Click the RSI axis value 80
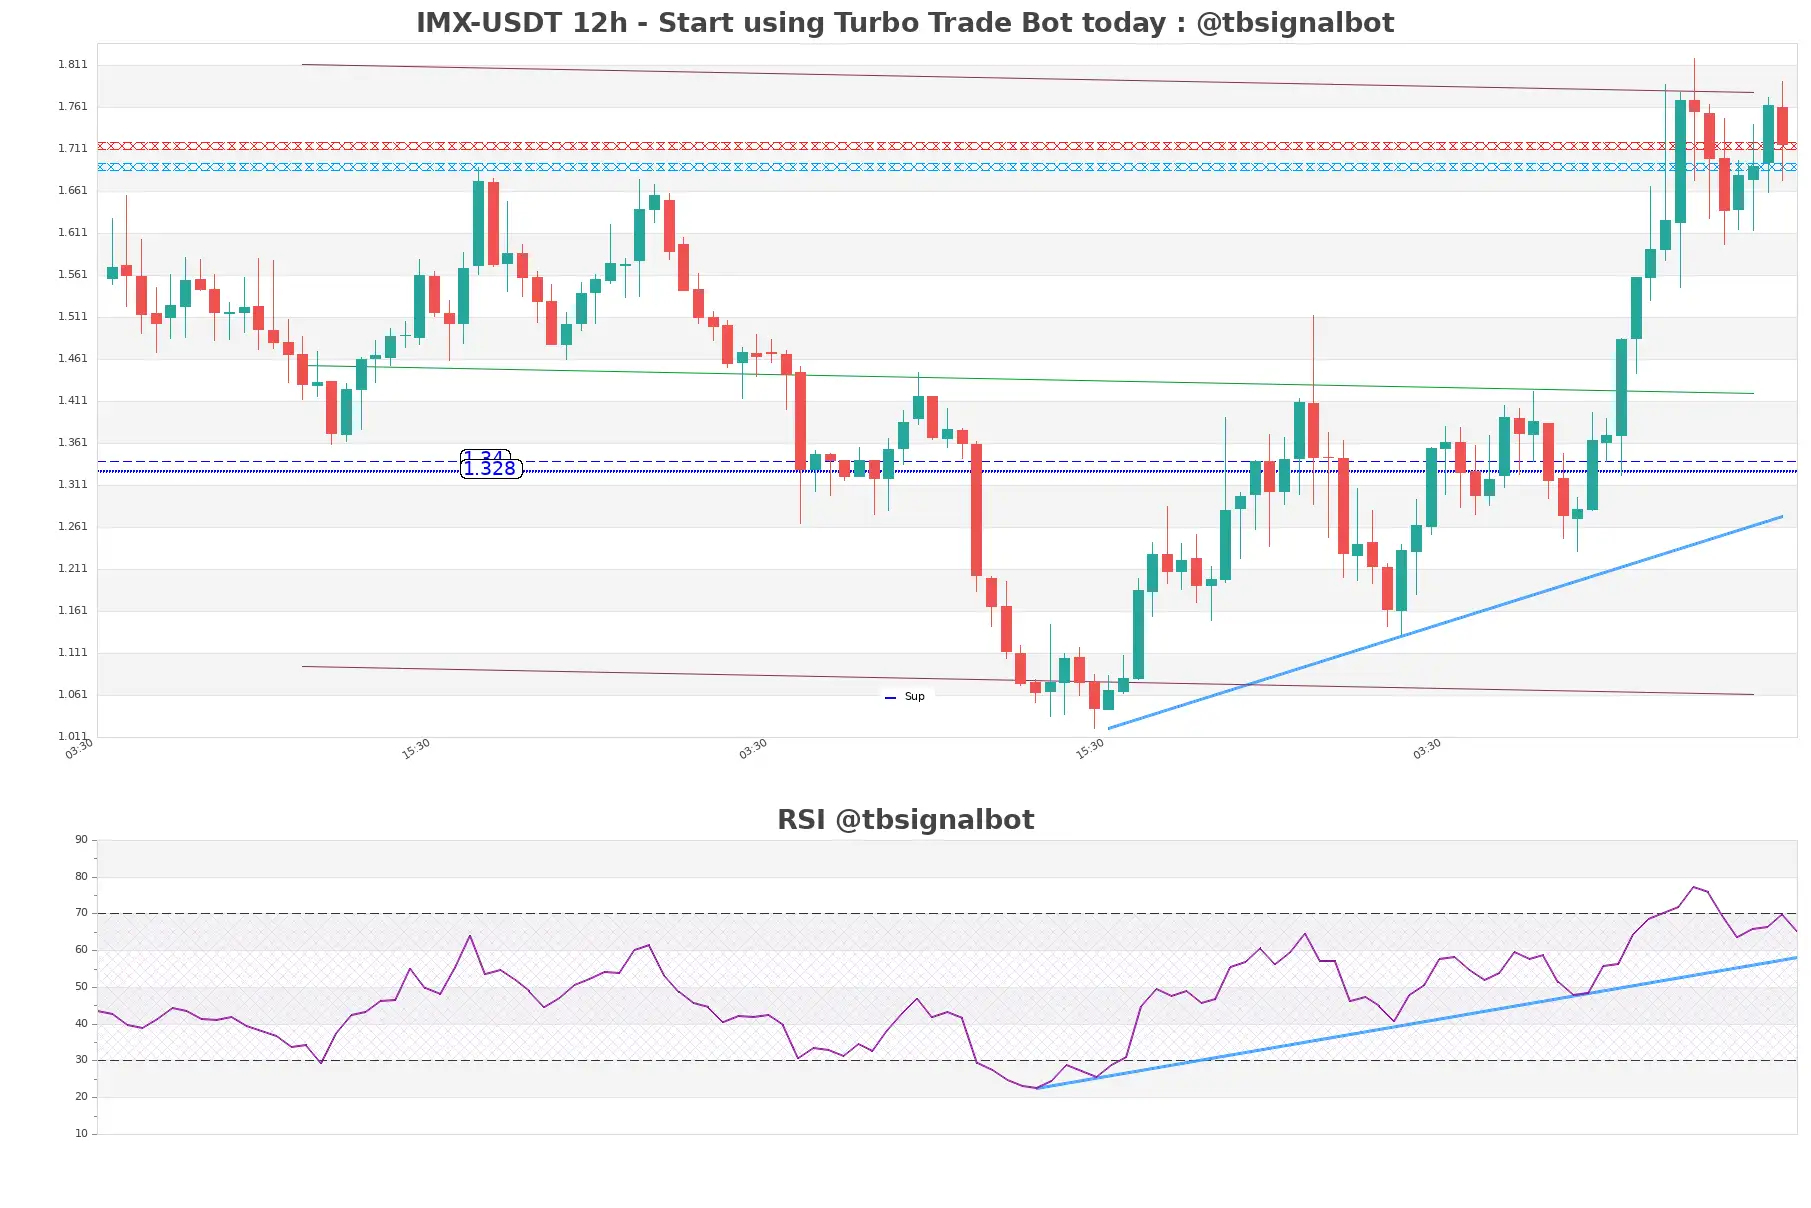 click(x=81, y=877)
